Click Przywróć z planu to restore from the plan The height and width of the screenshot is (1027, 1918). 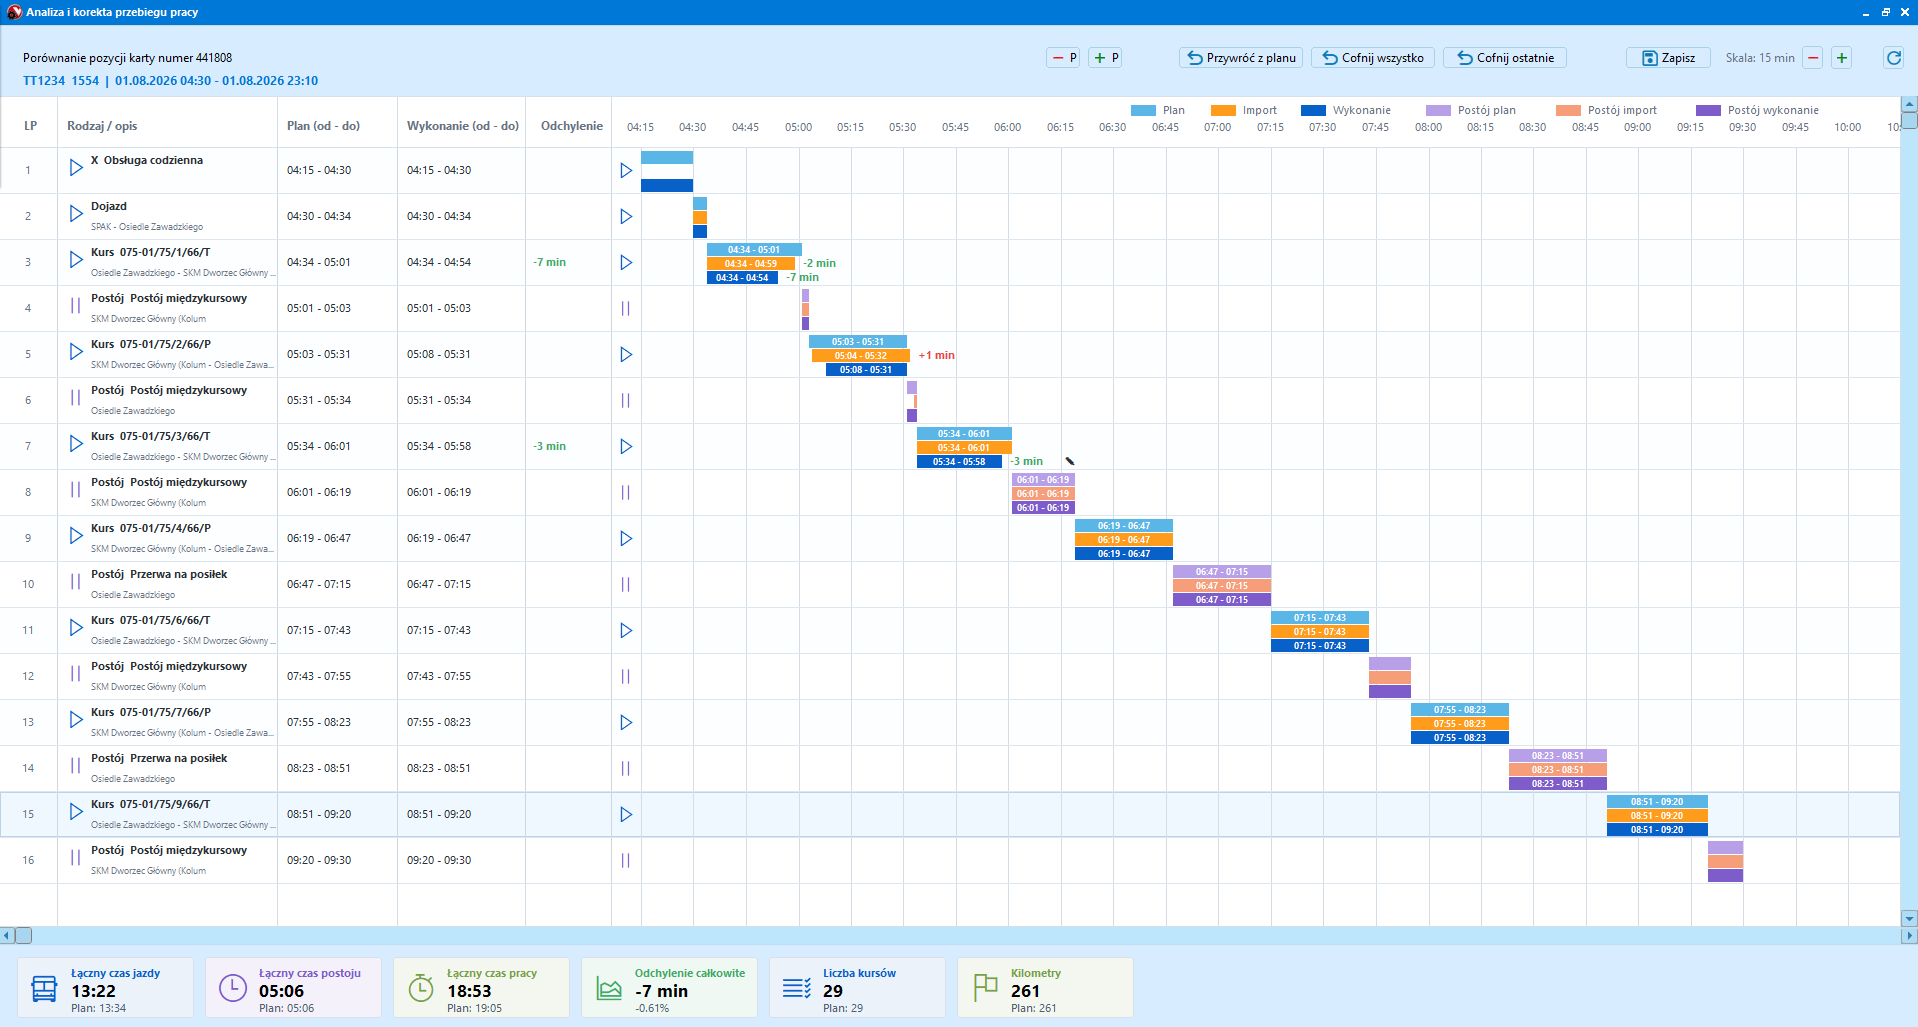click(x=1241, y=58)
